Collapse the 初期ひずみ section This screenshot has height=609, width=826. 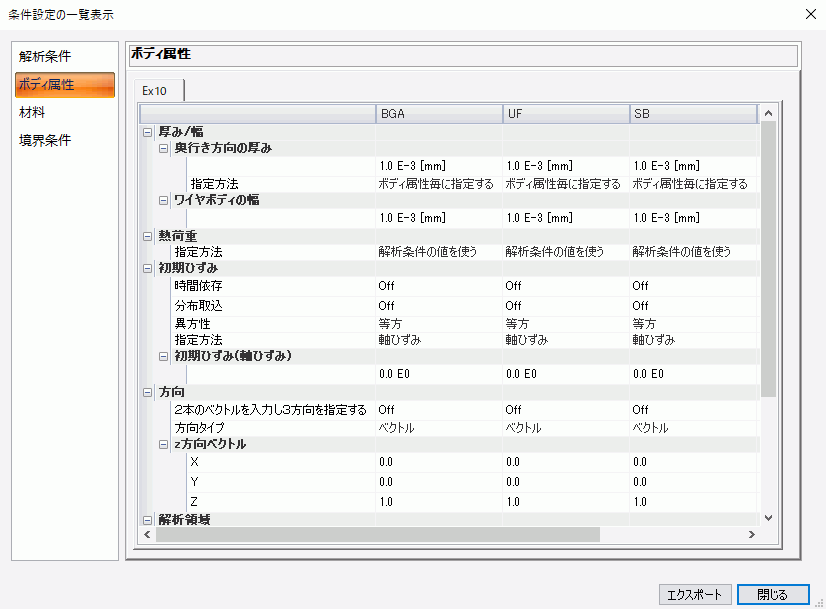[x=148, y=269]
